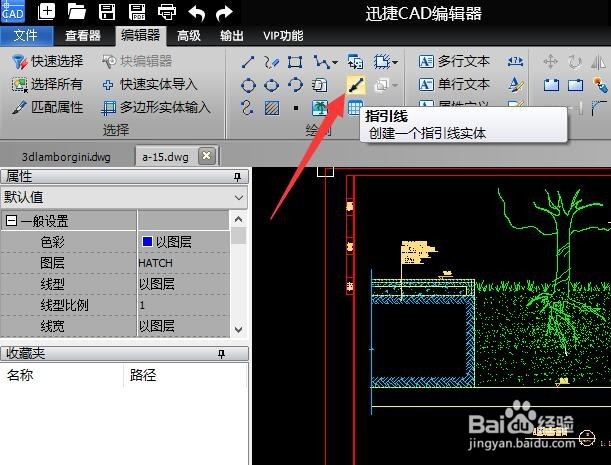611x465 pixels.
Task: Export the drawing with the Save as PDF icon
Action: point(137,11)
